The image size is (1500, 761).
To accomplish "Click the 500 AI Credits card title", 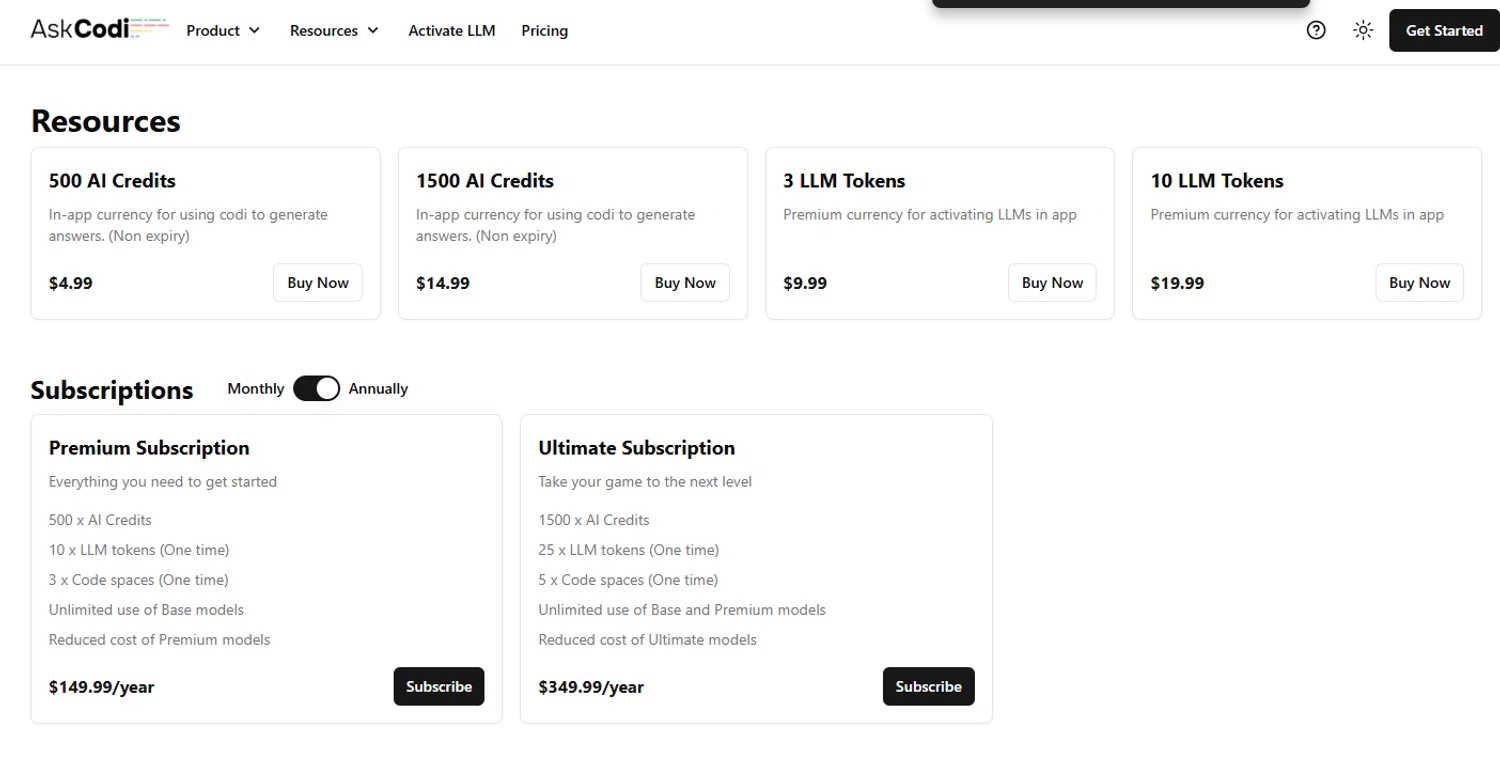I will click(x=112, y=181).
